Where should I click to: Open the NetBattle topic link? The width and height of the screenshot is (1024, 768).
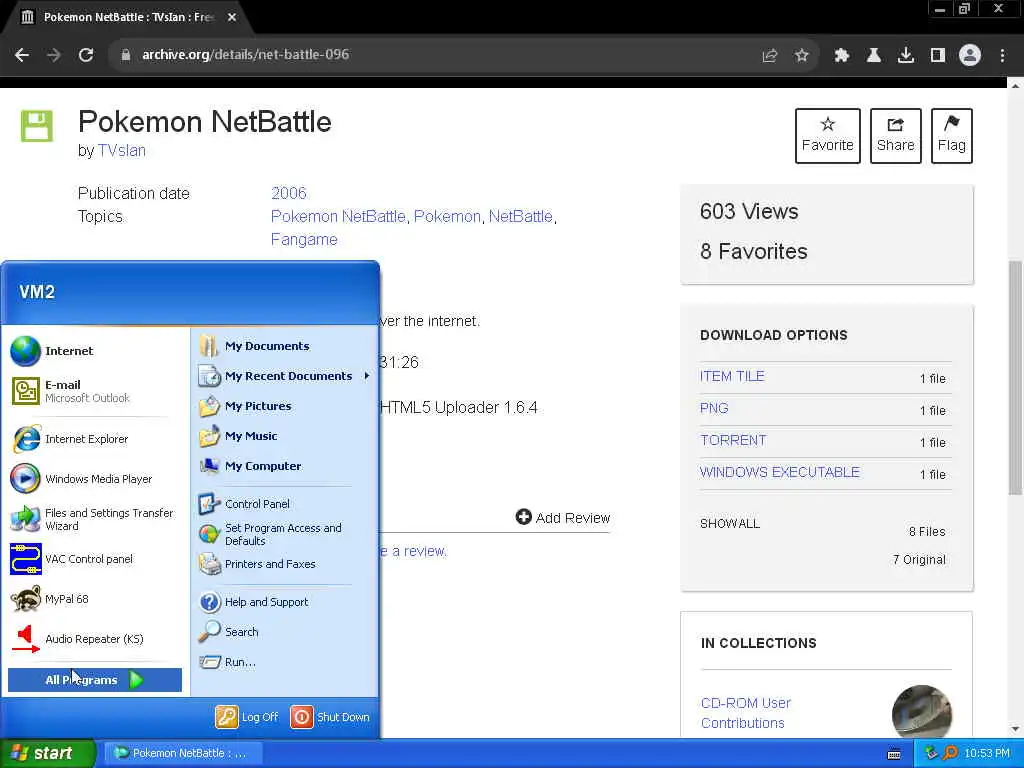tap(520, 216)
